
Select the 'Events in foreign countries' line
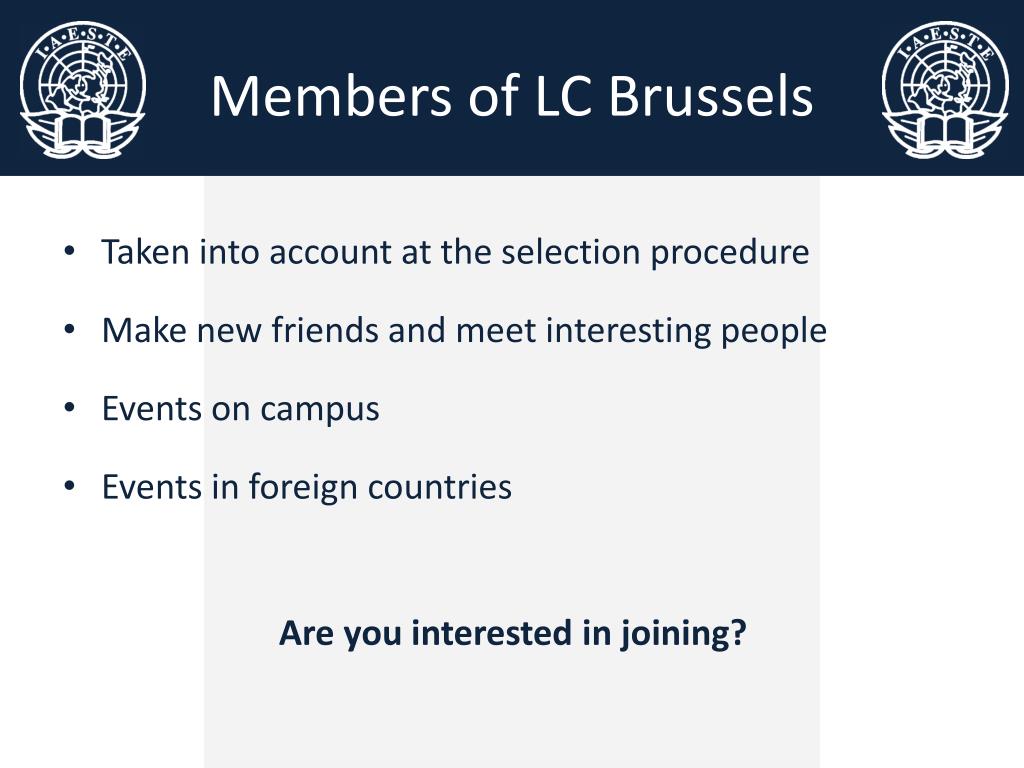(x=306, y=488)
